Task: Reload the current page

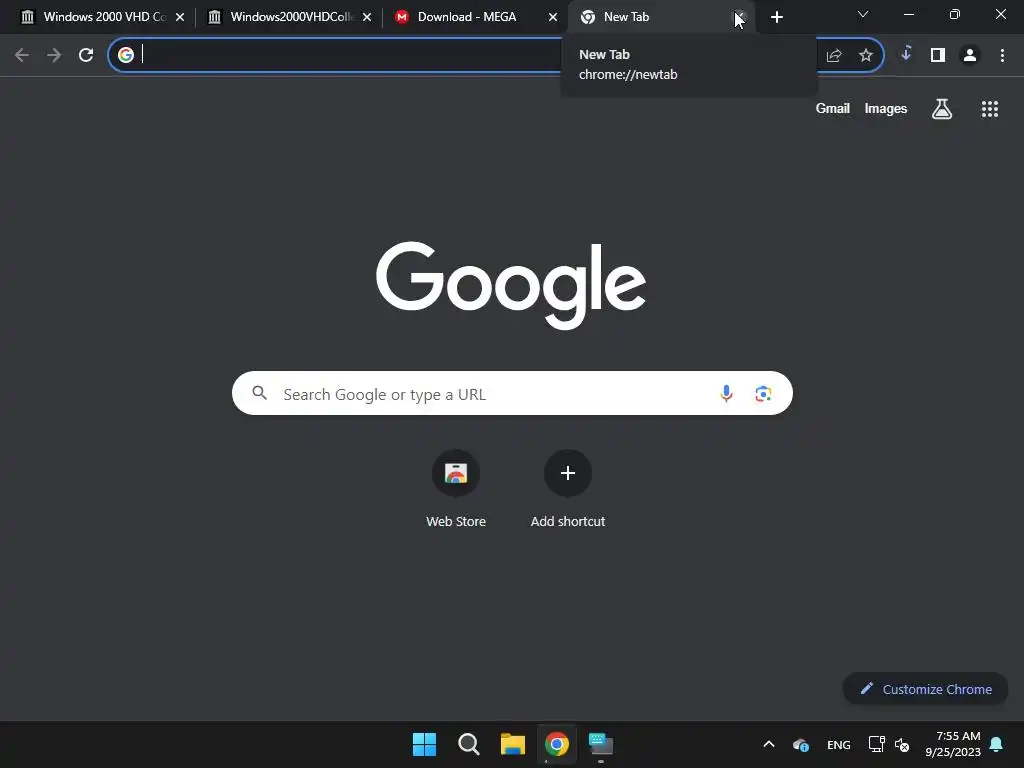Action: 86,55
